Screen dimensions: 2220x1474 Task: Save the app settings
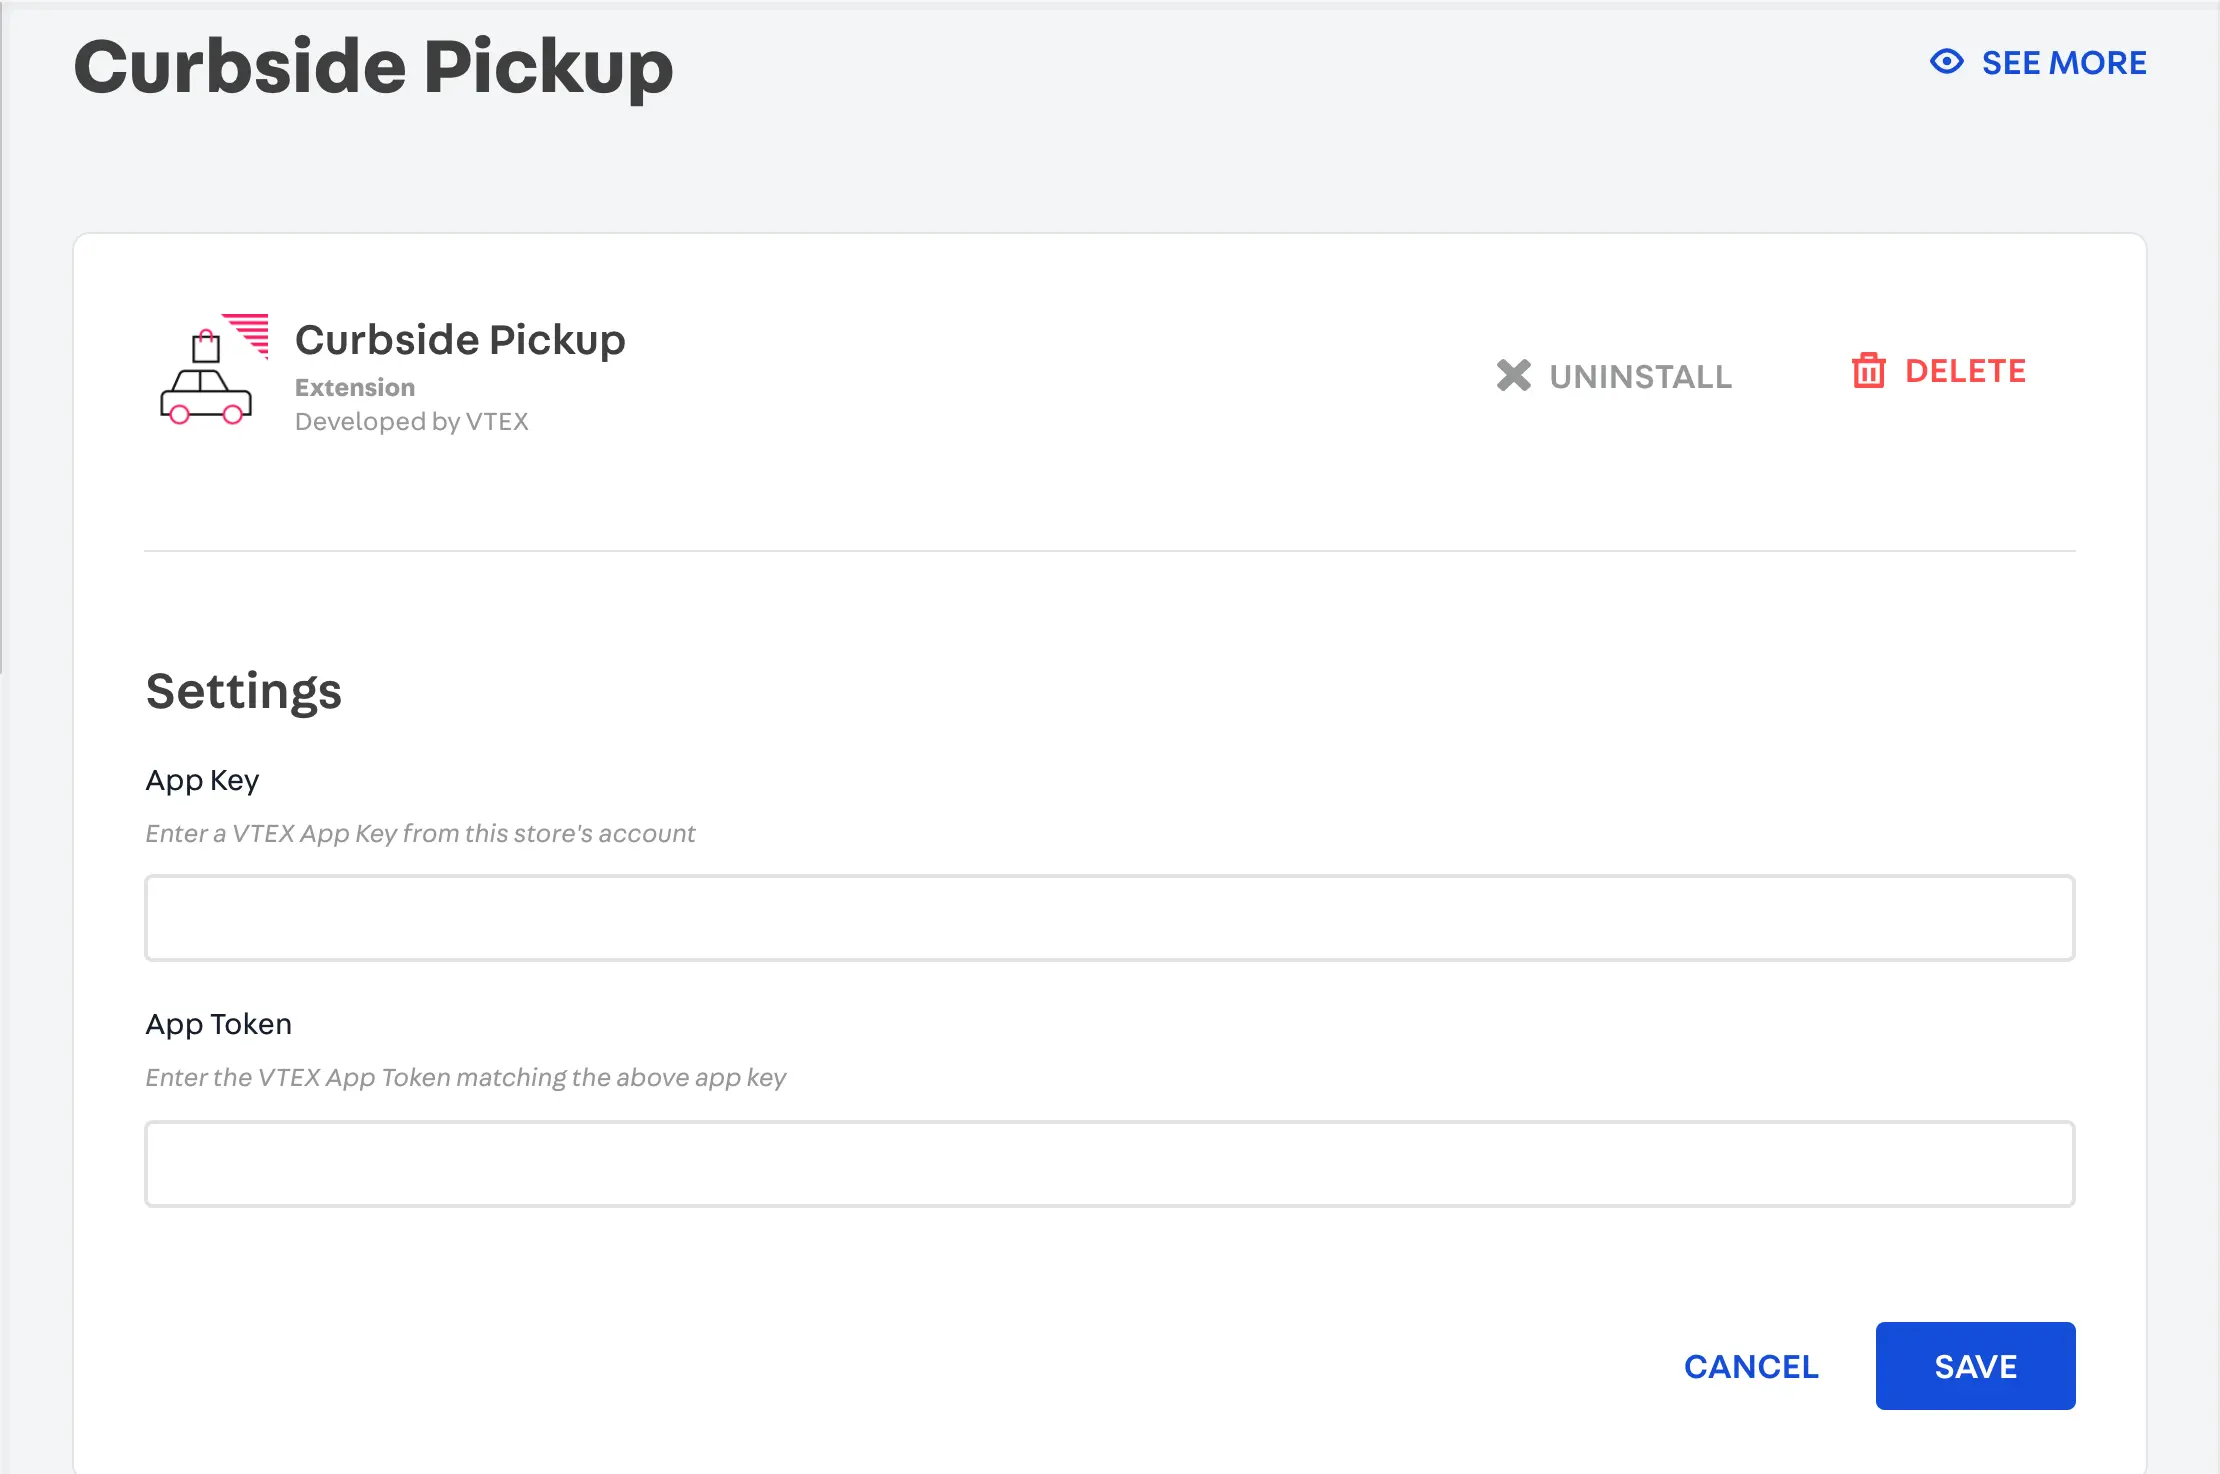1975,1366
